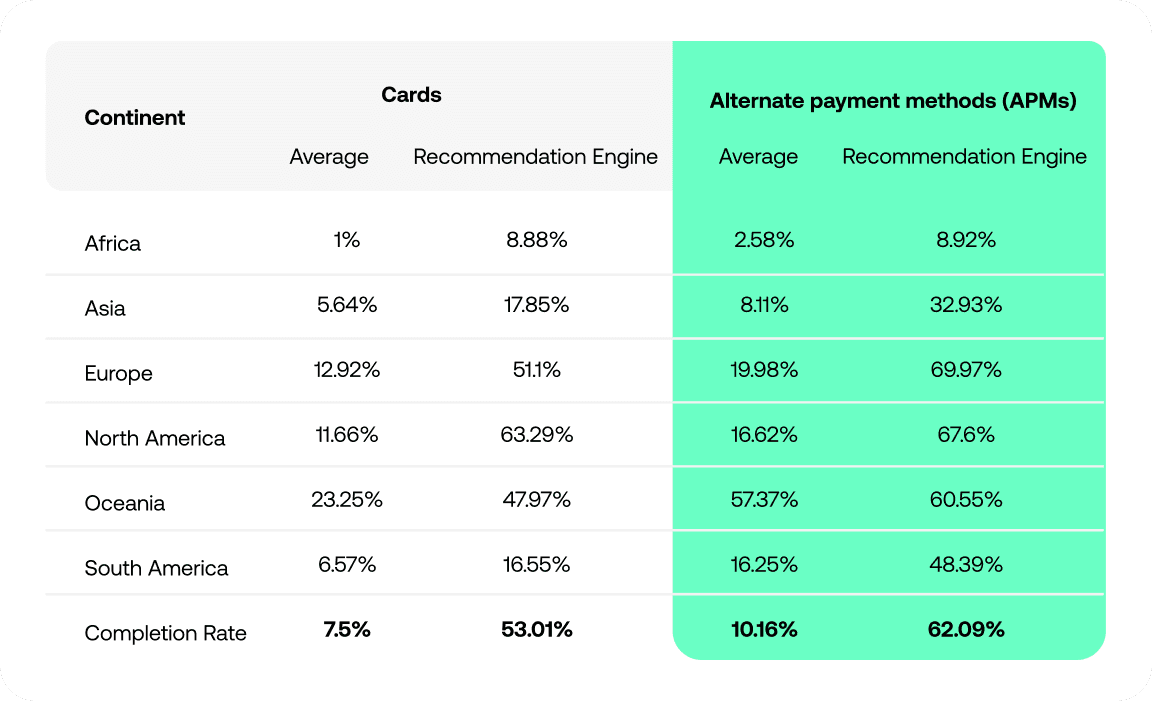Image resolution: width=1152 pixels, height=701 pixels.
Task: Select the Europe row label
Action: (x=119, y=374)
